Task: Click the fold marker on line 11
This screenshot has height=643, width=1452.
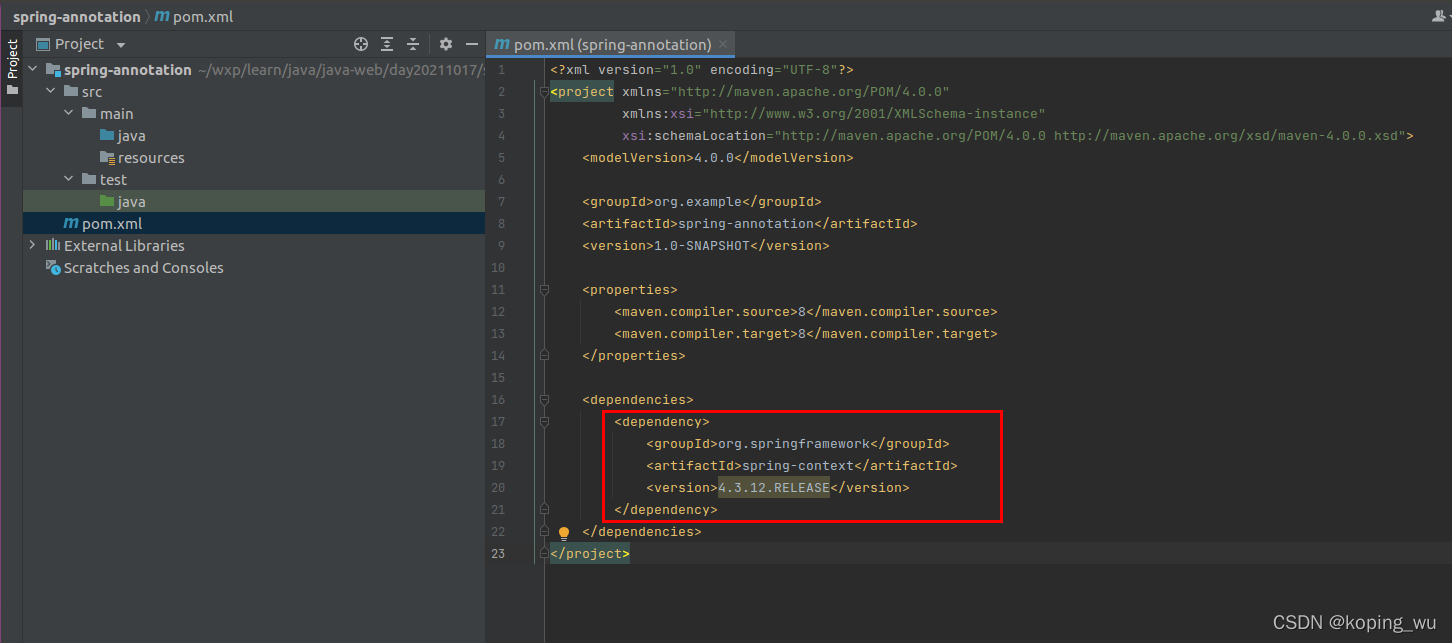Action: pyautogui.click(x=544, y=290)
